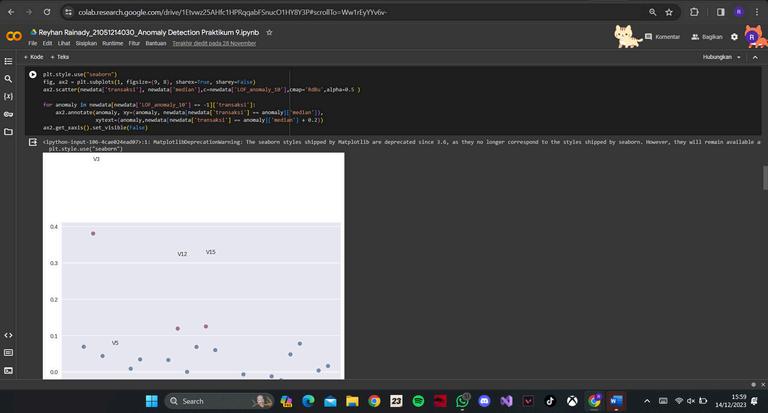
Task: View site information icon
Action: pyautogui.click(x=69, y=12)
